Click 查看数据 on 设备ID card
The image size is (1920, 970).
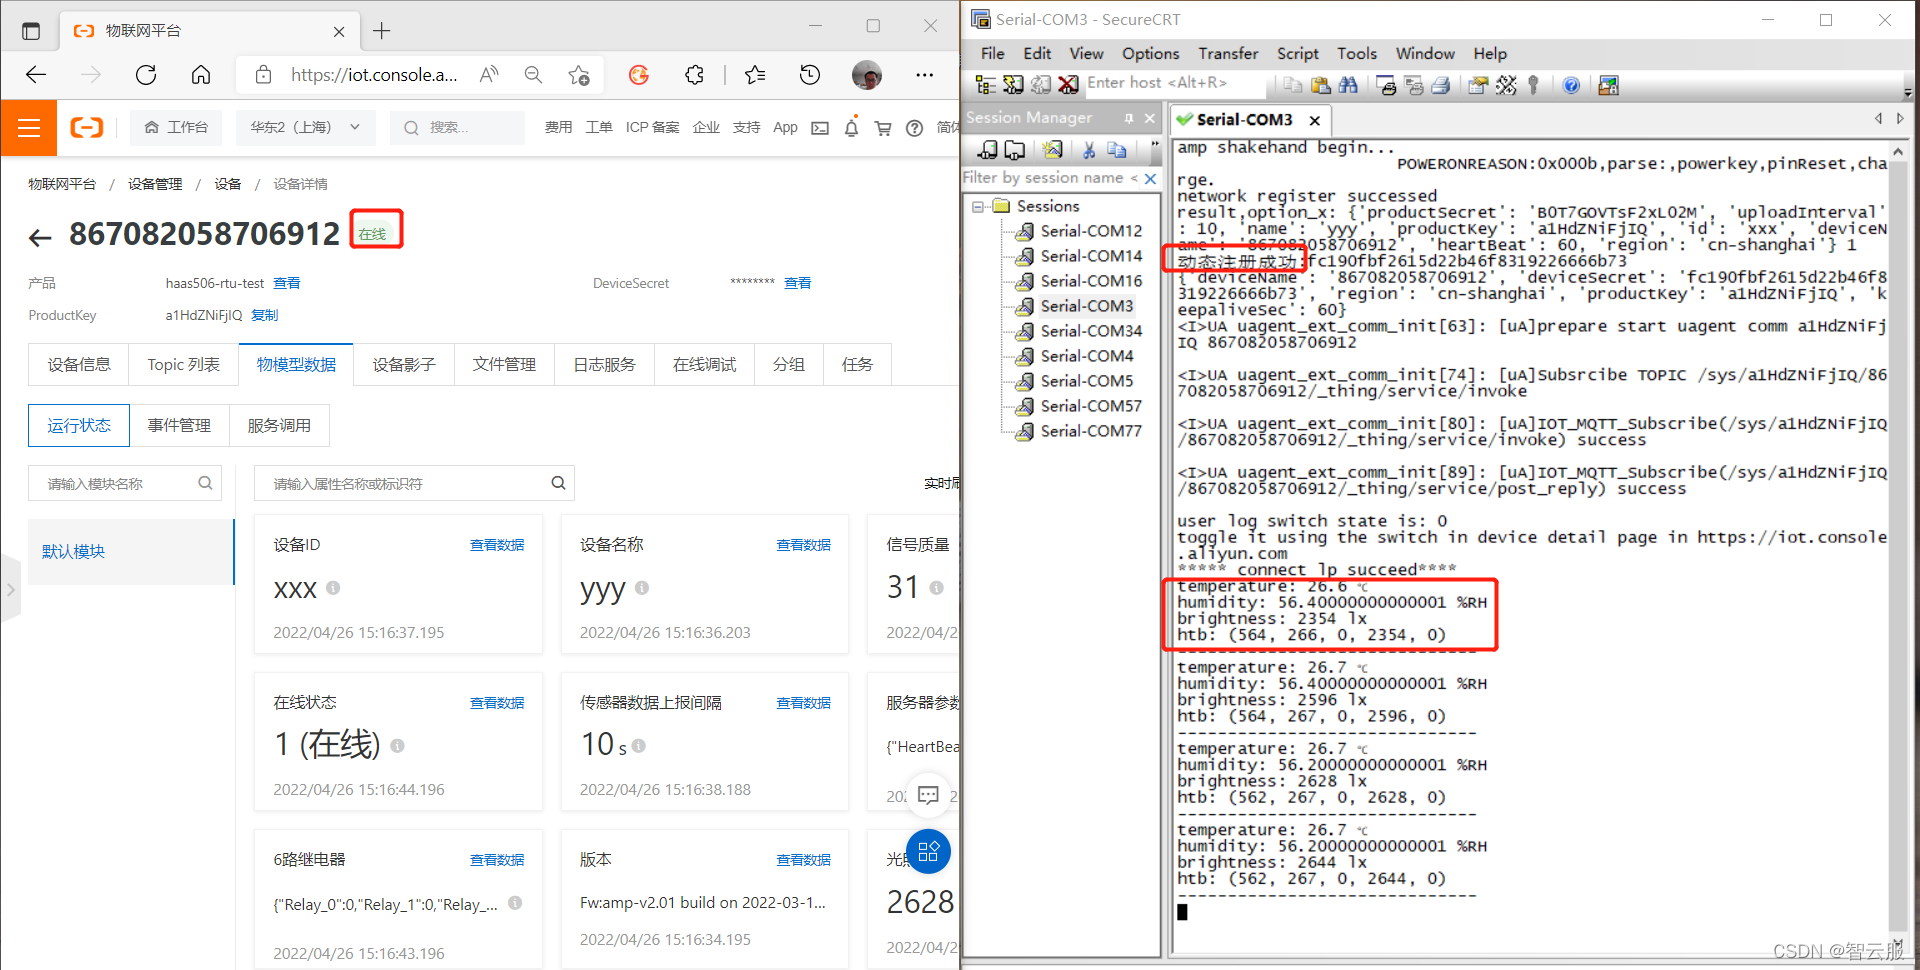click(497, 546)
